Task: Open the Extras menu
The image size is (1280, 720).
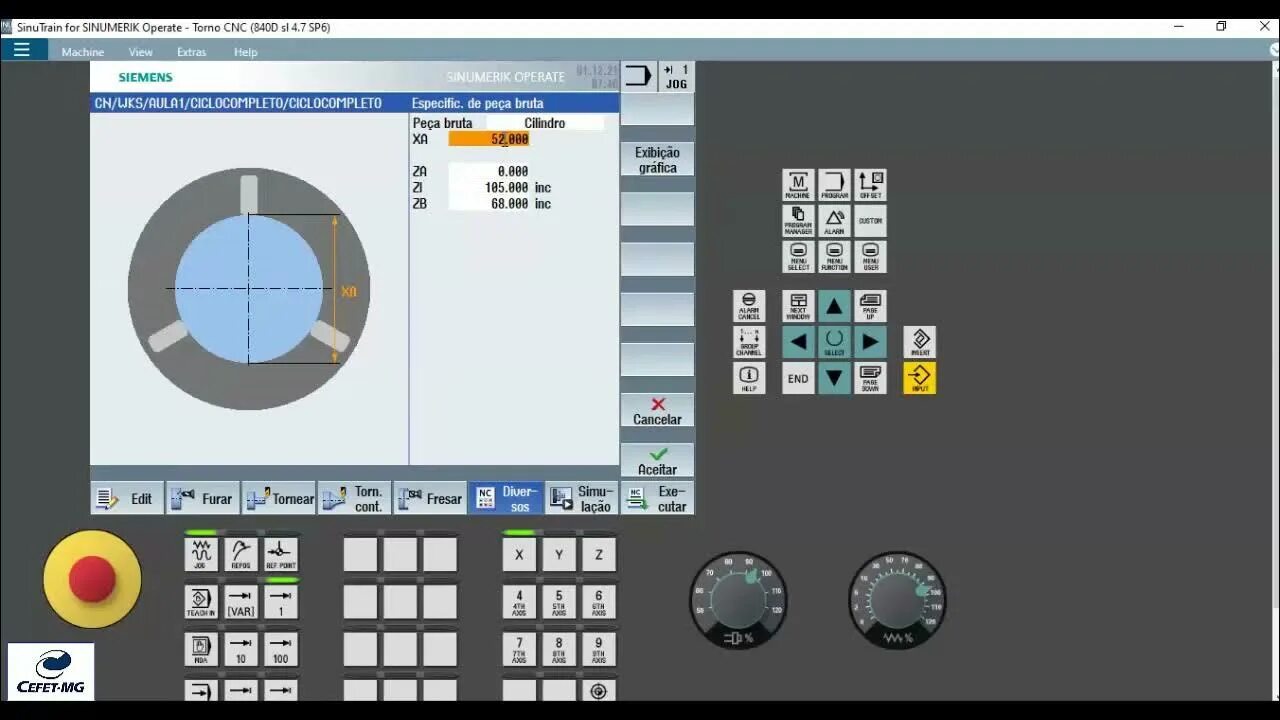Action: [191, 52]
